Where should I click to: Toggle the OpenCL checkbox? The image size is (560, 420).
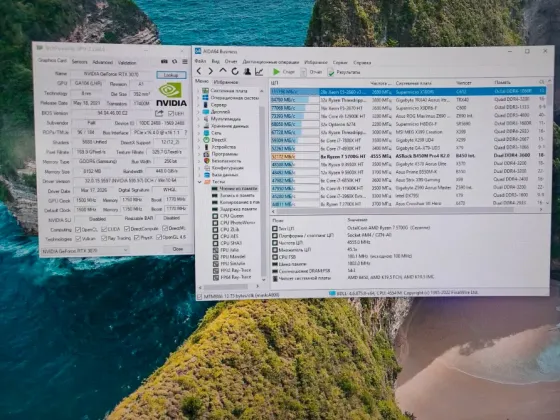coord(78,229)
